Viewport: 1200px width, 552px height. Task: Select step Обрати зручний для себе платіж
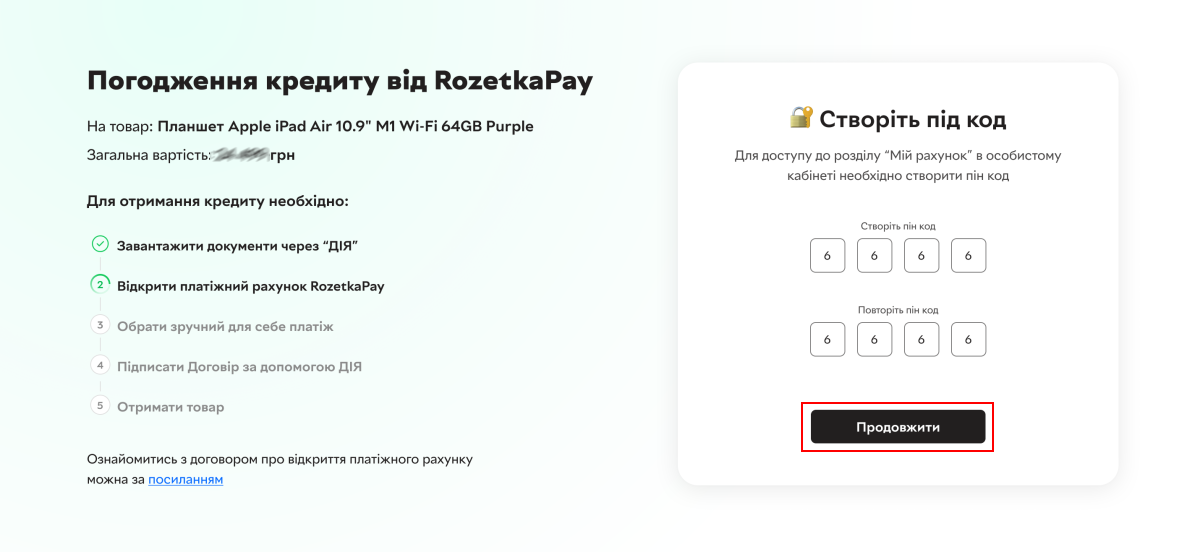click(x=225, y=327)
